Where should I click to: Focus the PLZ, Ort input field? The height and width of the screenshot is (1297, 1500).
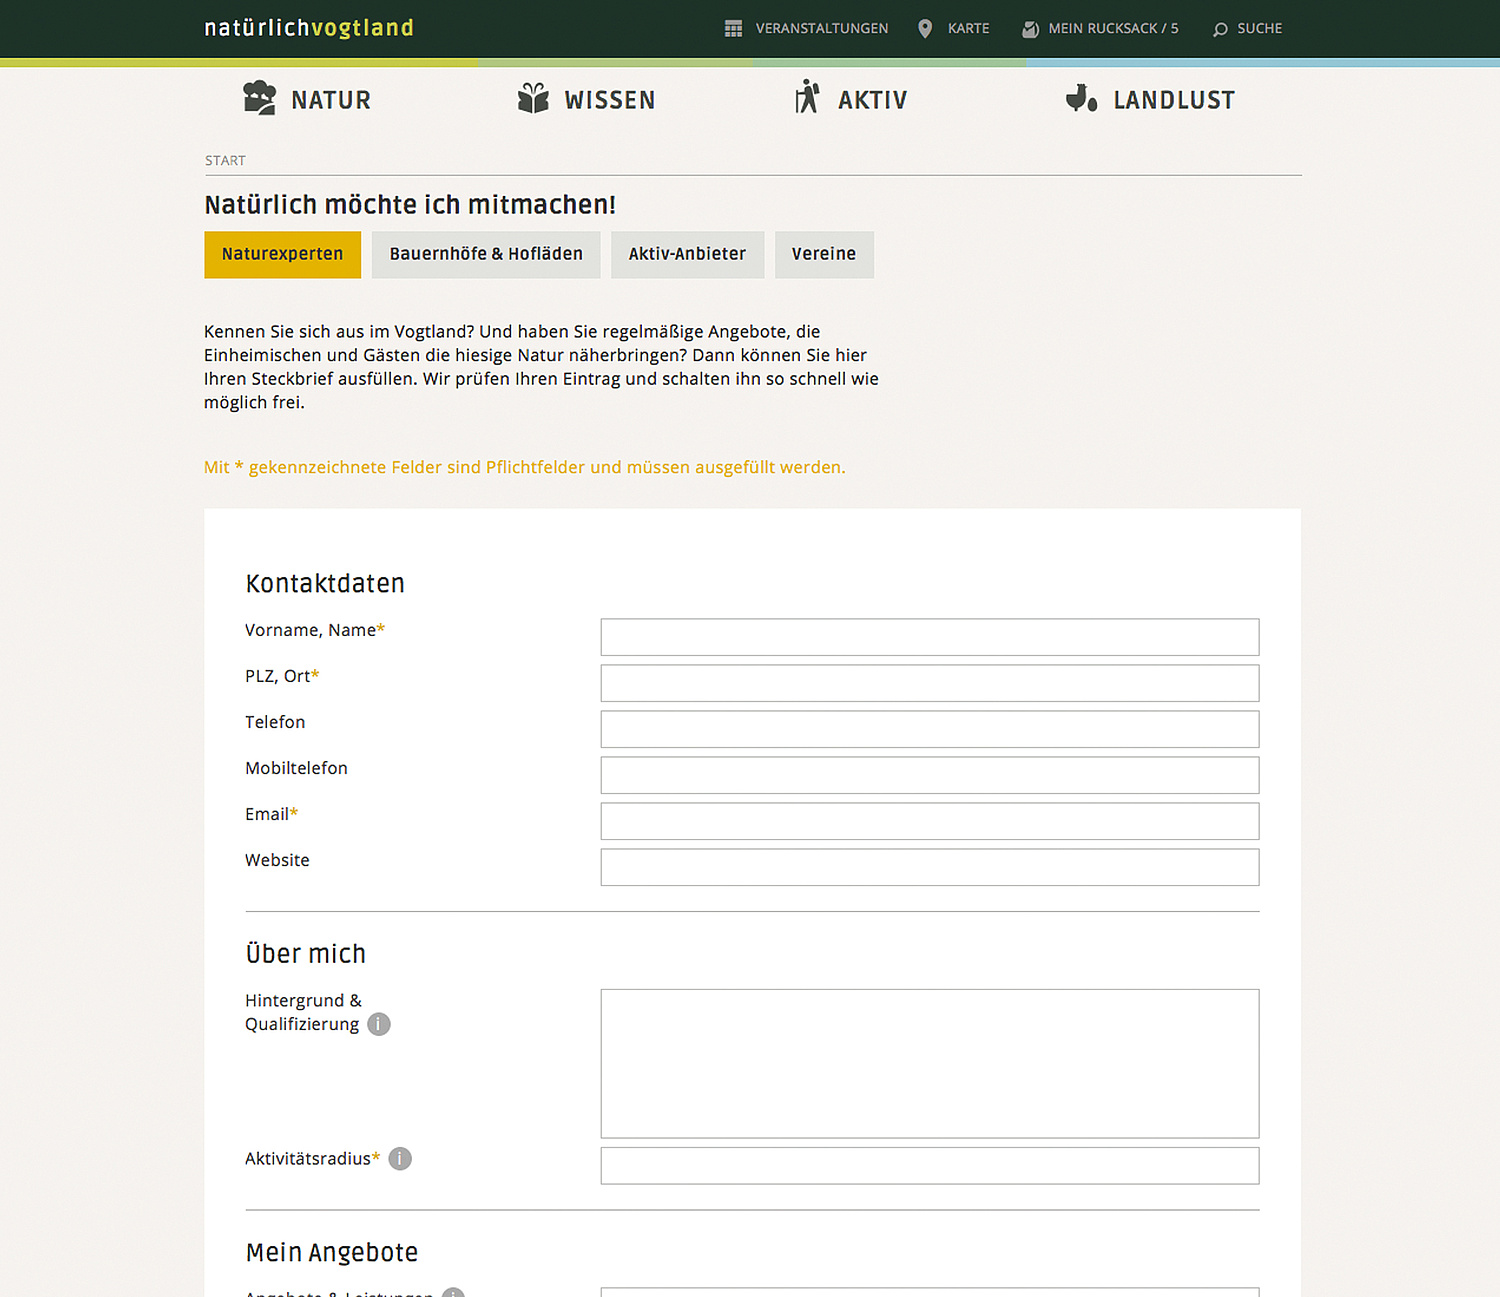tap(930, 683)
